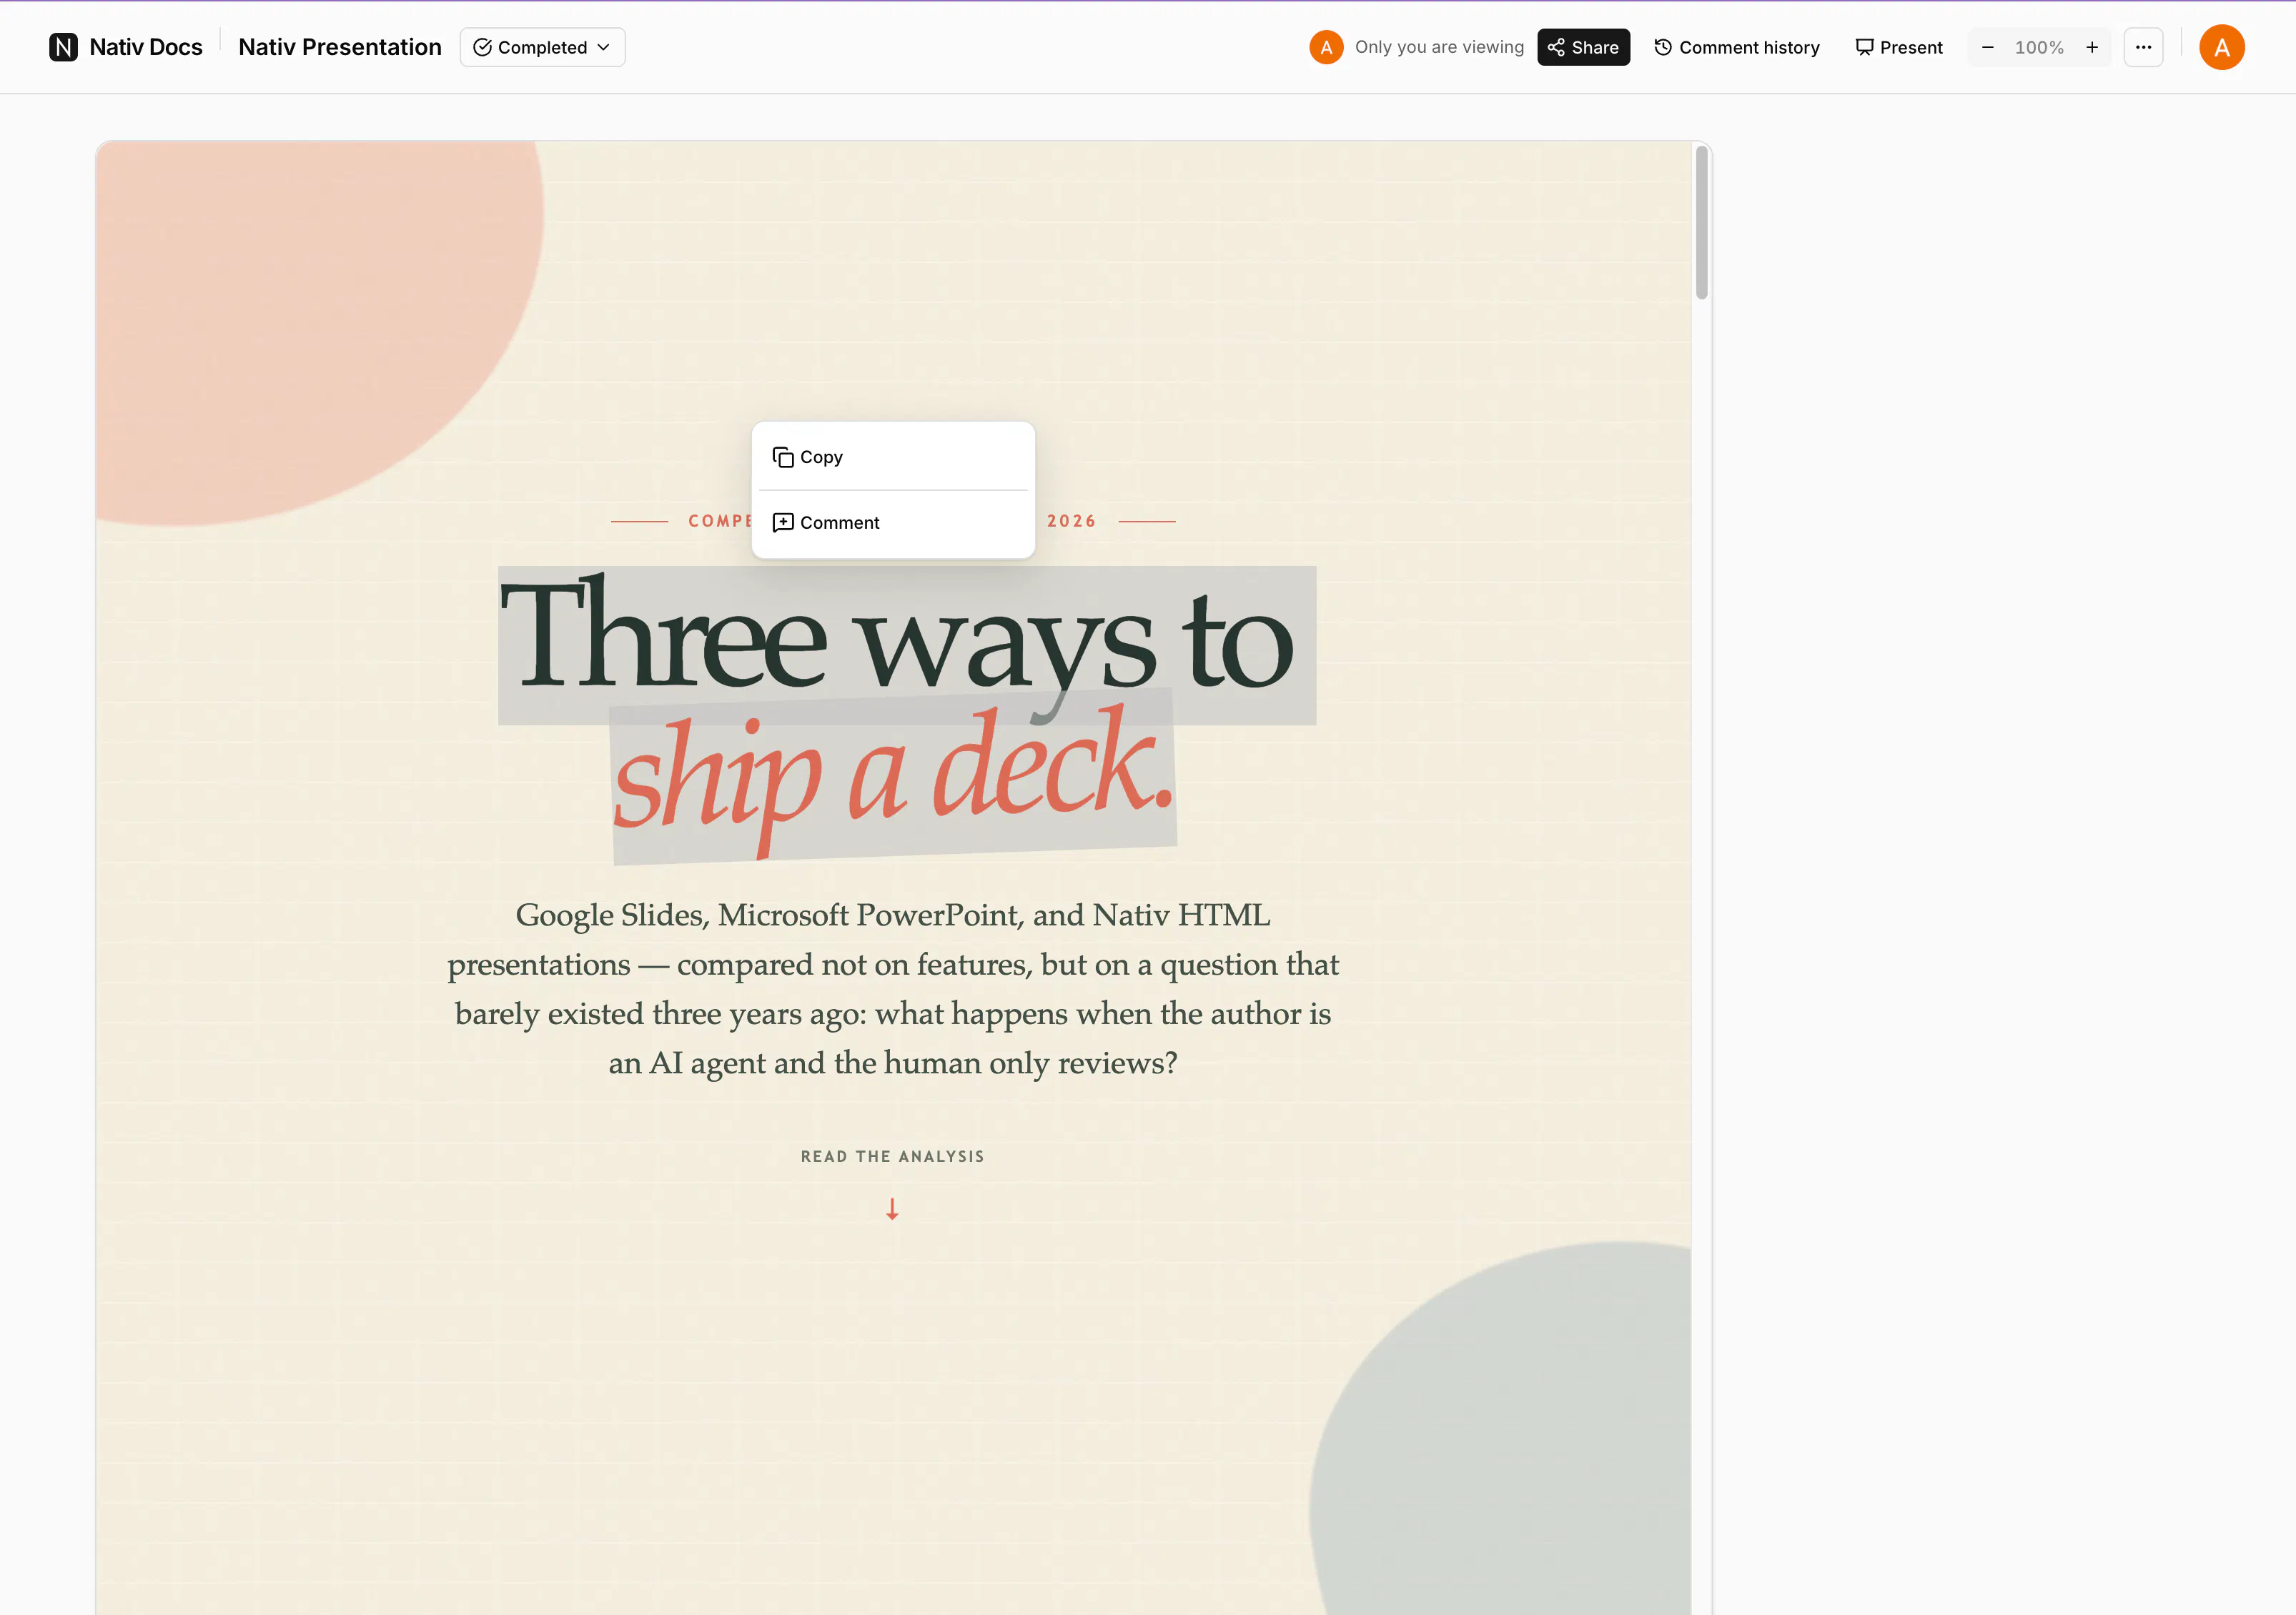Viewport: 2296px width, 1615px height.
Task: Click the '2026' label above the headline
Action: coord(1071,521)
